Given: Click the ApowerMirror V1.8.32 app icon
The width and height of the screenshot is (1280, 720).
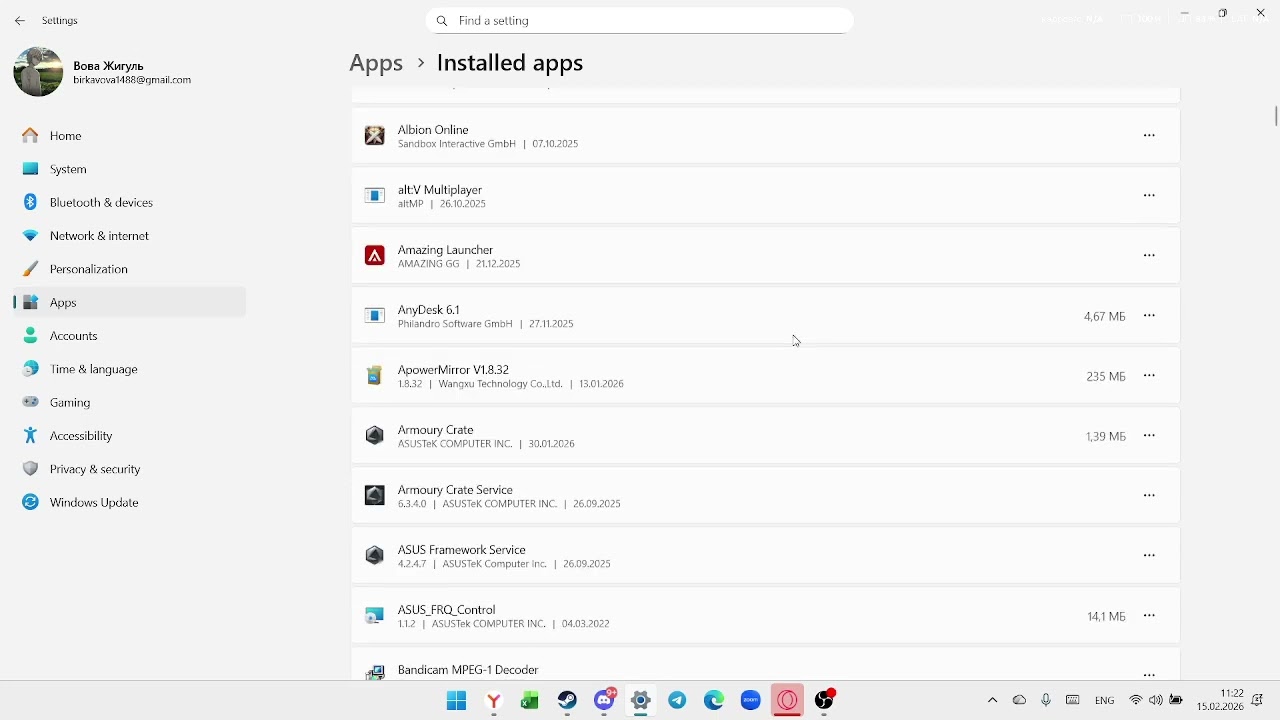Looking at the screenshot, I should (375, 376).
